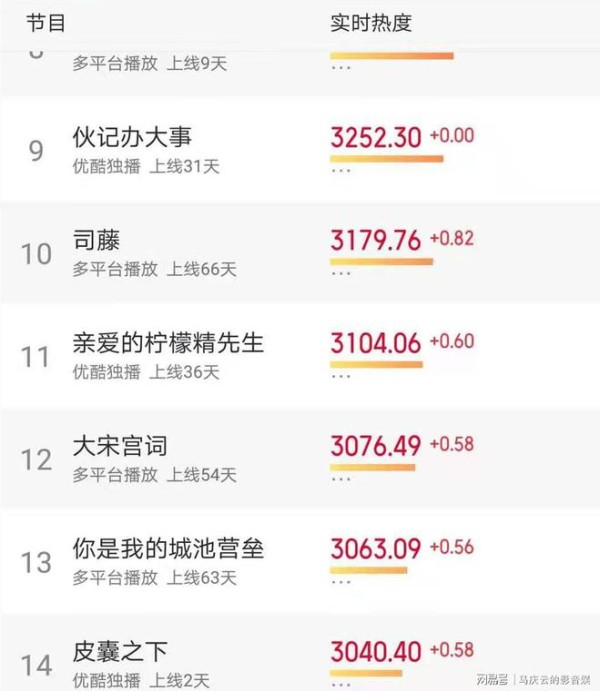The height and width of the screenshot is (691, 600).
Task: Click the heat value 3104.06
Action: (x=376, y=343)
